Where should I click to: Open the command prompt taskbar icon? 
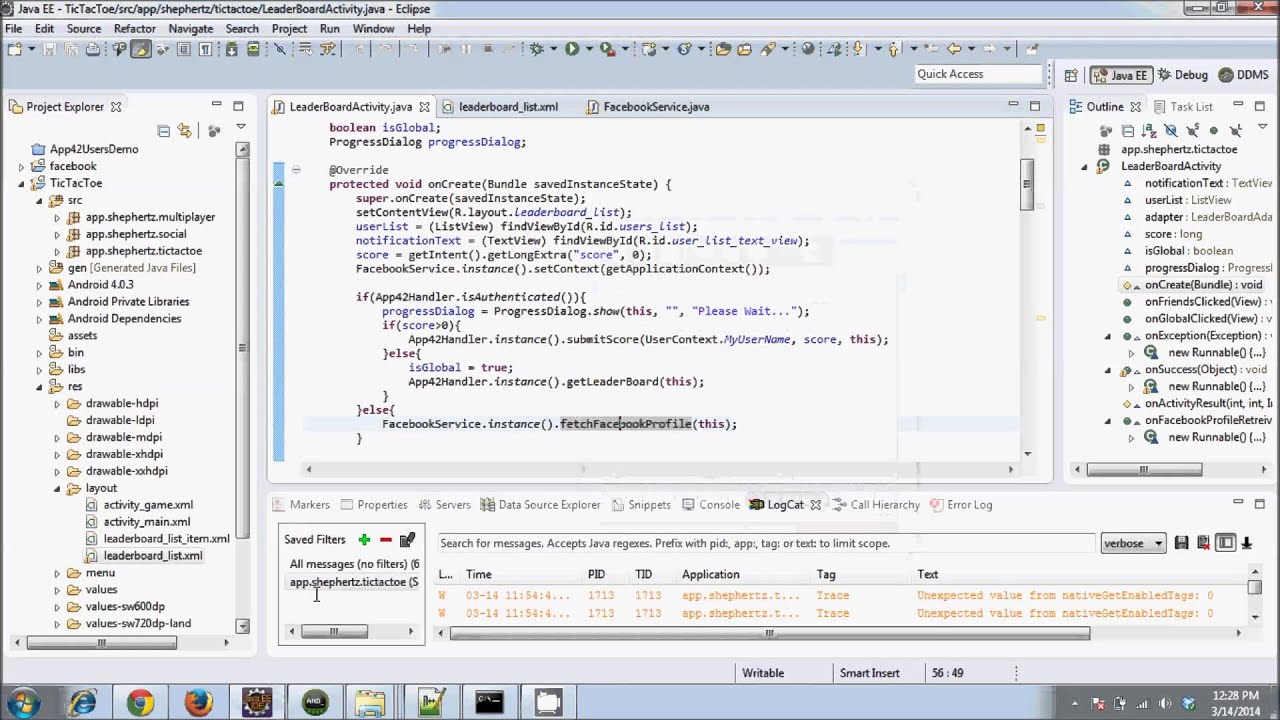(489, 703)
